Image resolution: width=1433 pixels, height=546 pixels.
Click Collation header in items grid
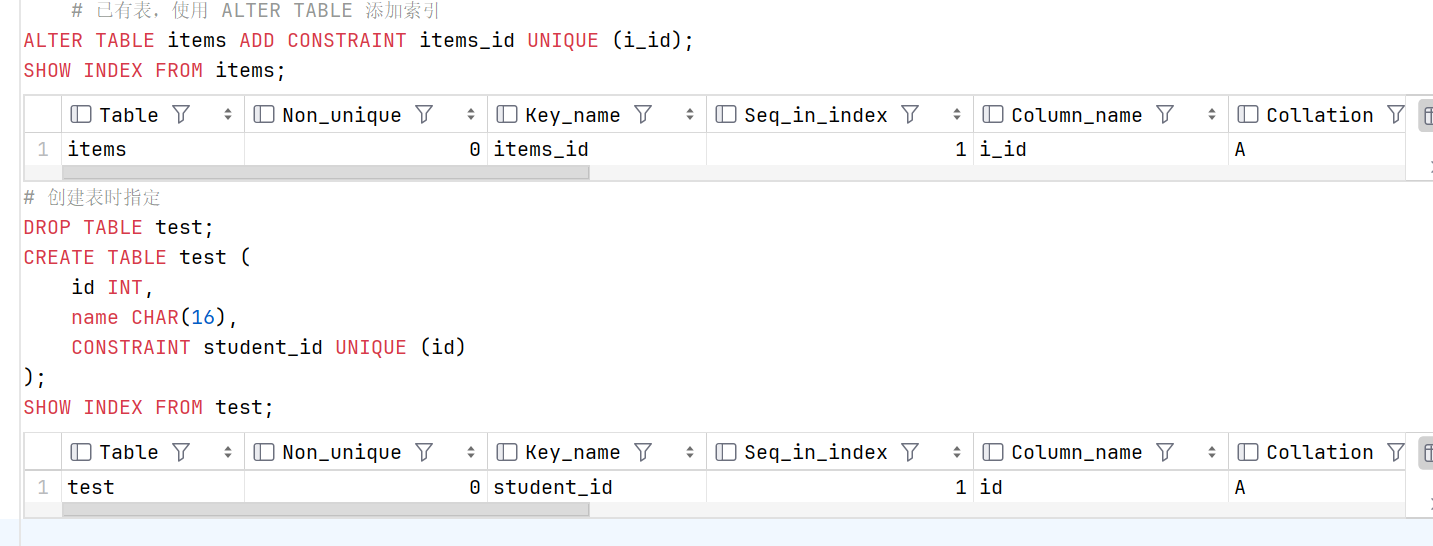pos(1318,115)
